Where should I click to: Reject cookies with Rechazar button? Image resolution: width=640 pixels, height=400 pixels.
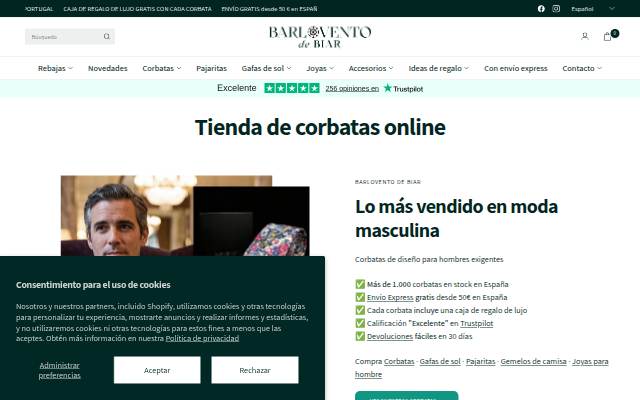pyautogui.click(x=255, y=370)
